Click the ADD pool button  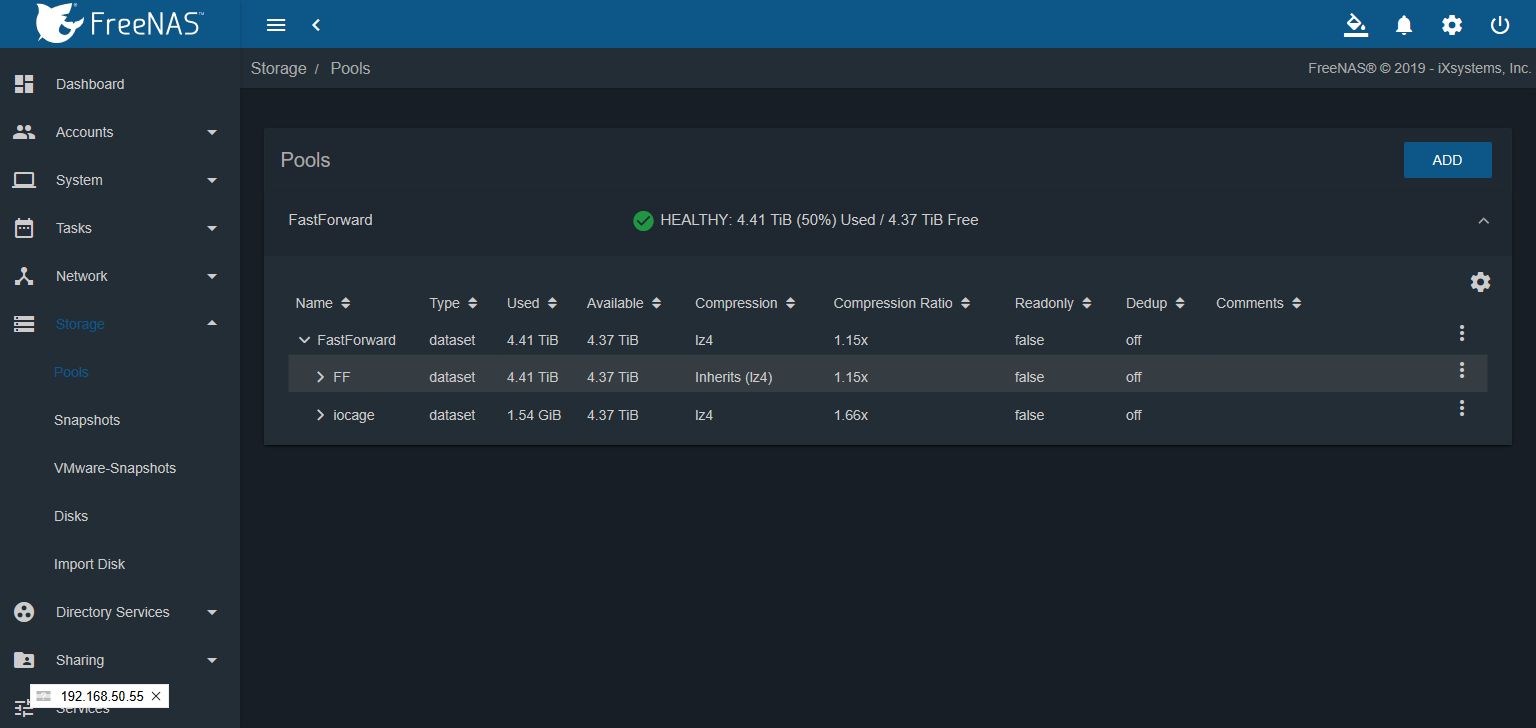coord(1447,160)
